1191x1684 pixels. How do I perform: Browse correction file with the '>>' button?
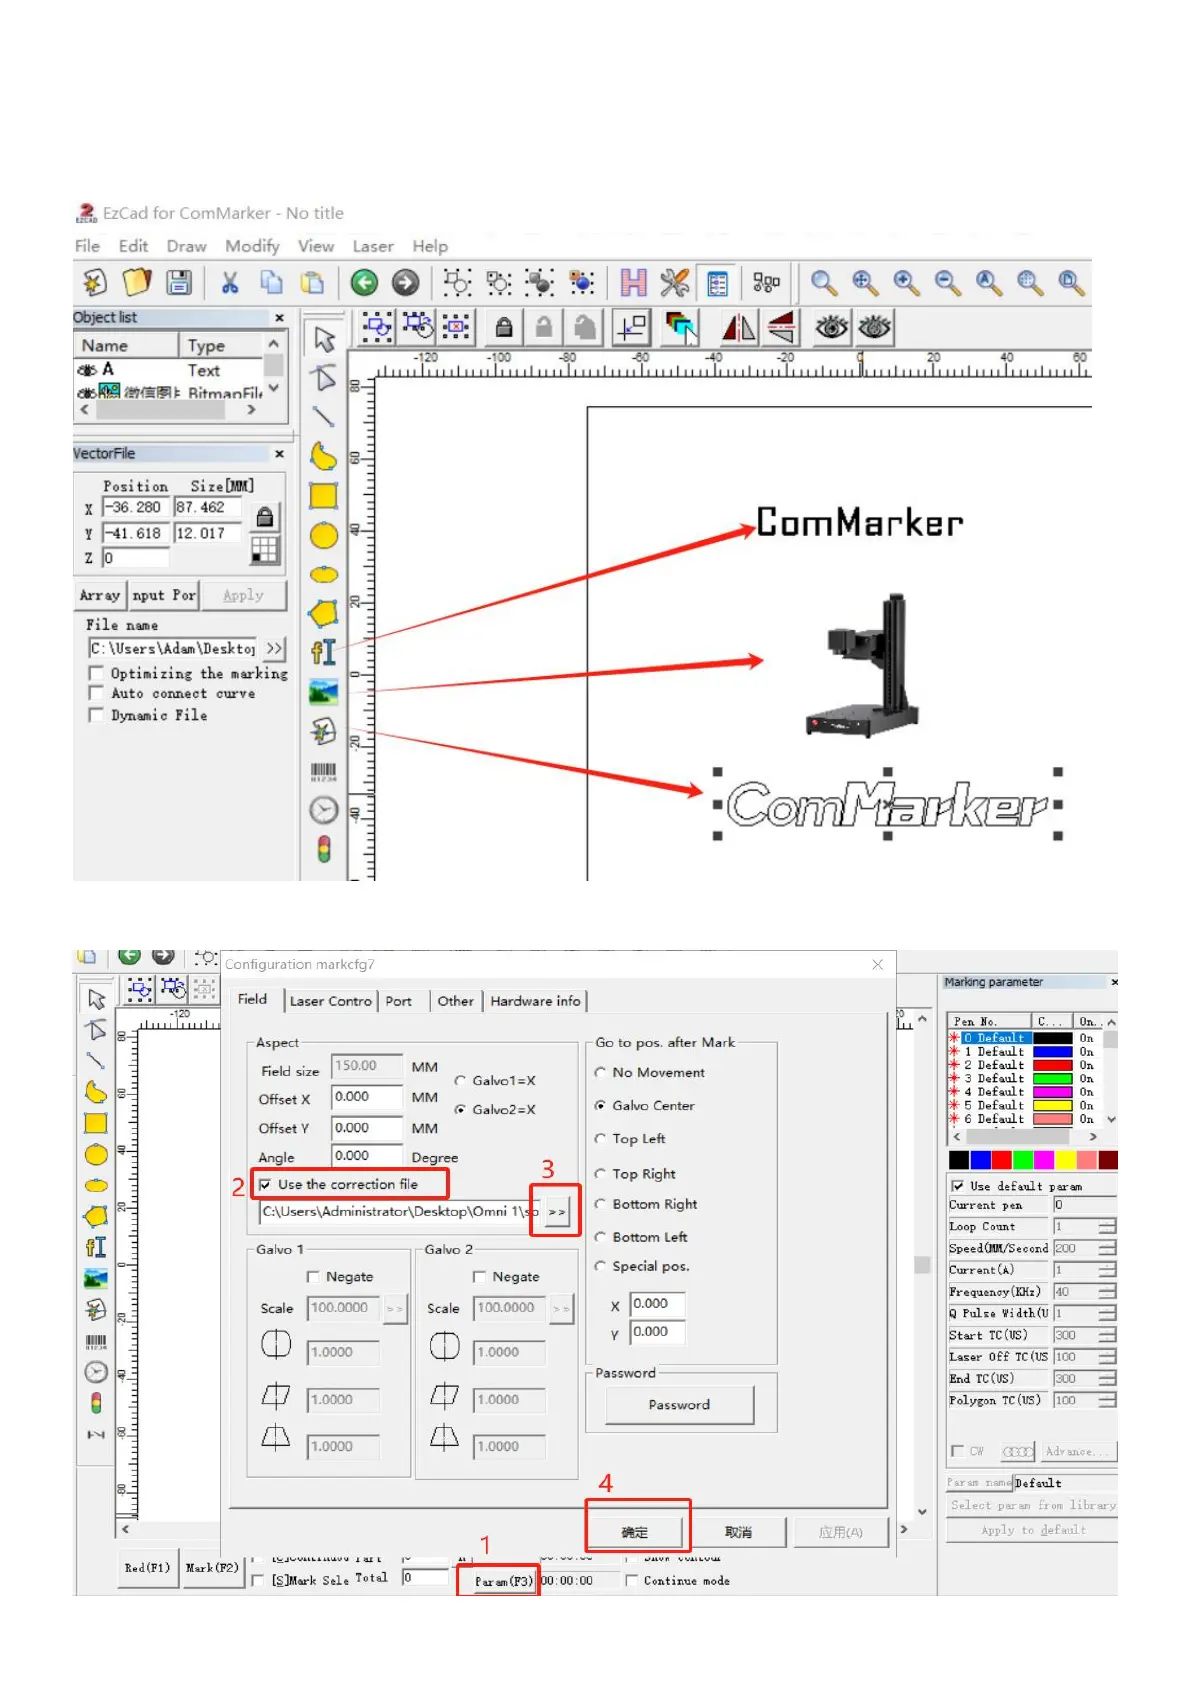pos(556,1212)
